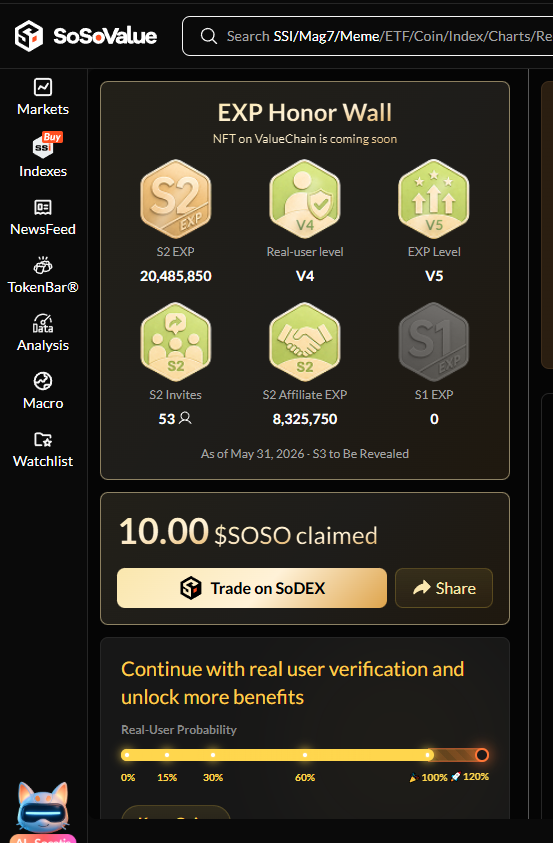Click the 100% marker on probability bar
Screen dimensions: 553x843
point(428,755)
